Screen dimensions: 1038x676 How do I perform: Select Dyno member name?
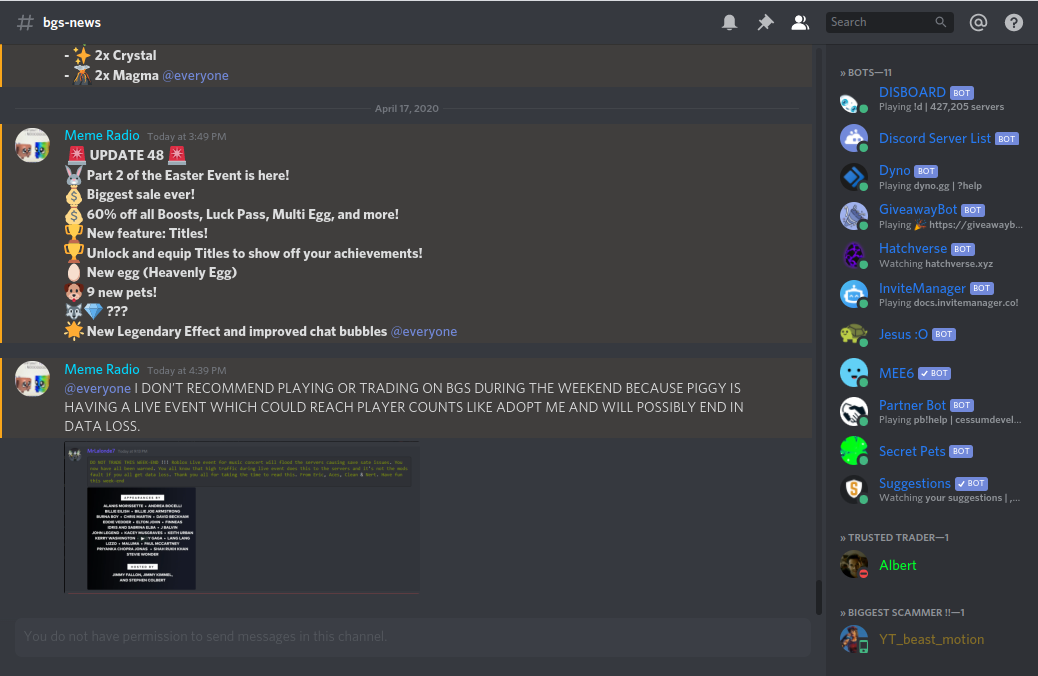point(894,170)
